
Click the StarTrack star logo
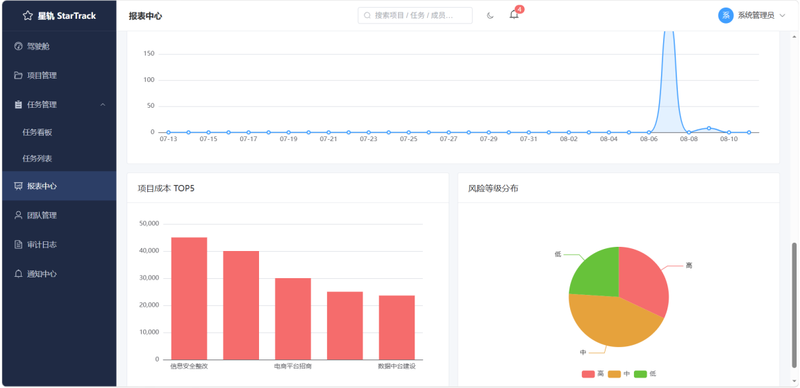(28, 16)
